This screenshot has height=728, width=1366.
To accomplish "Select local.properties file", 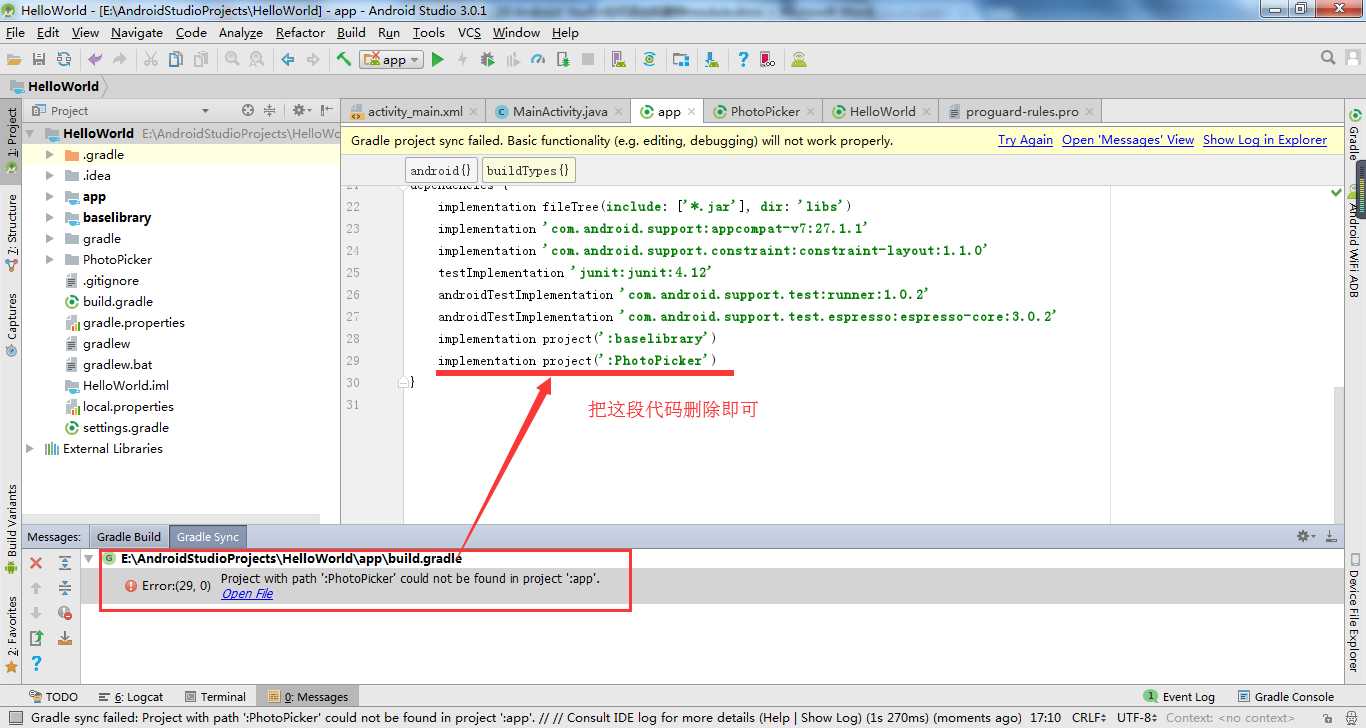I will click(128, 407).
